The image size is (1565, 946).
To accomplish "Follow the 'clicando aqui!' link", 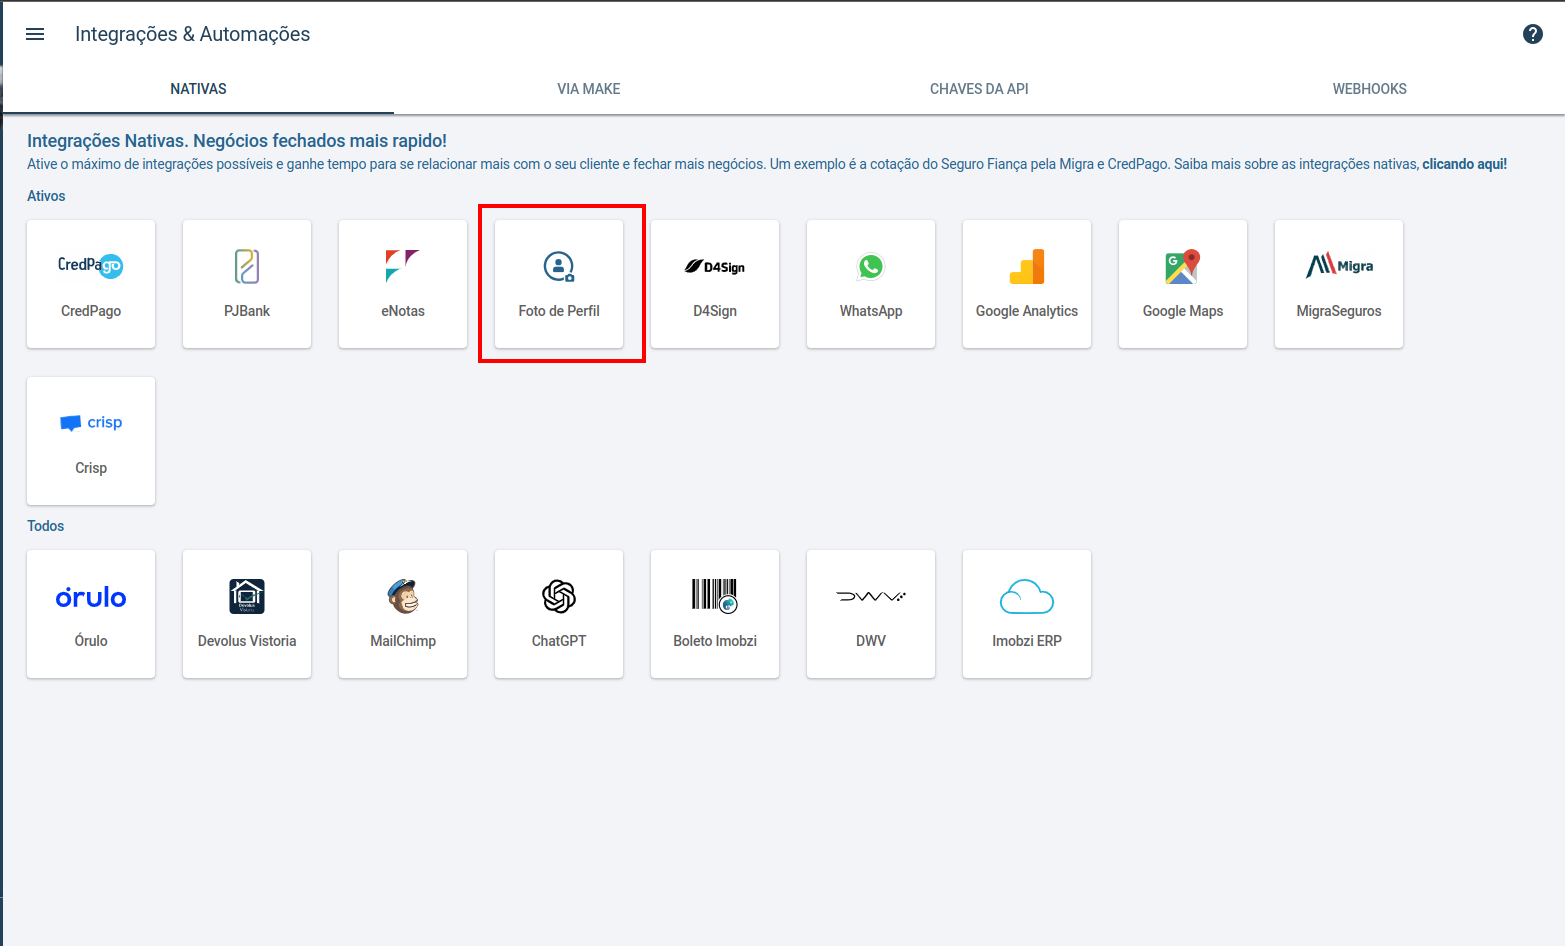I will tap(1464, 164).
